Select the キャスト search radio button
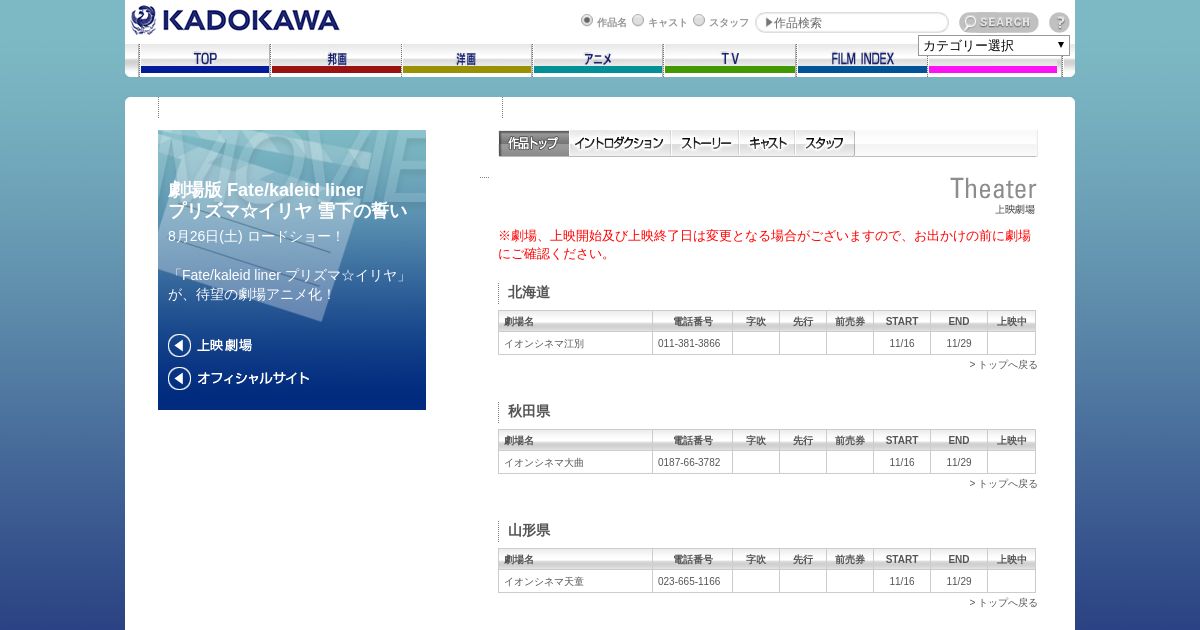This screenshot has height=630, width=1200. click(638, 20)
